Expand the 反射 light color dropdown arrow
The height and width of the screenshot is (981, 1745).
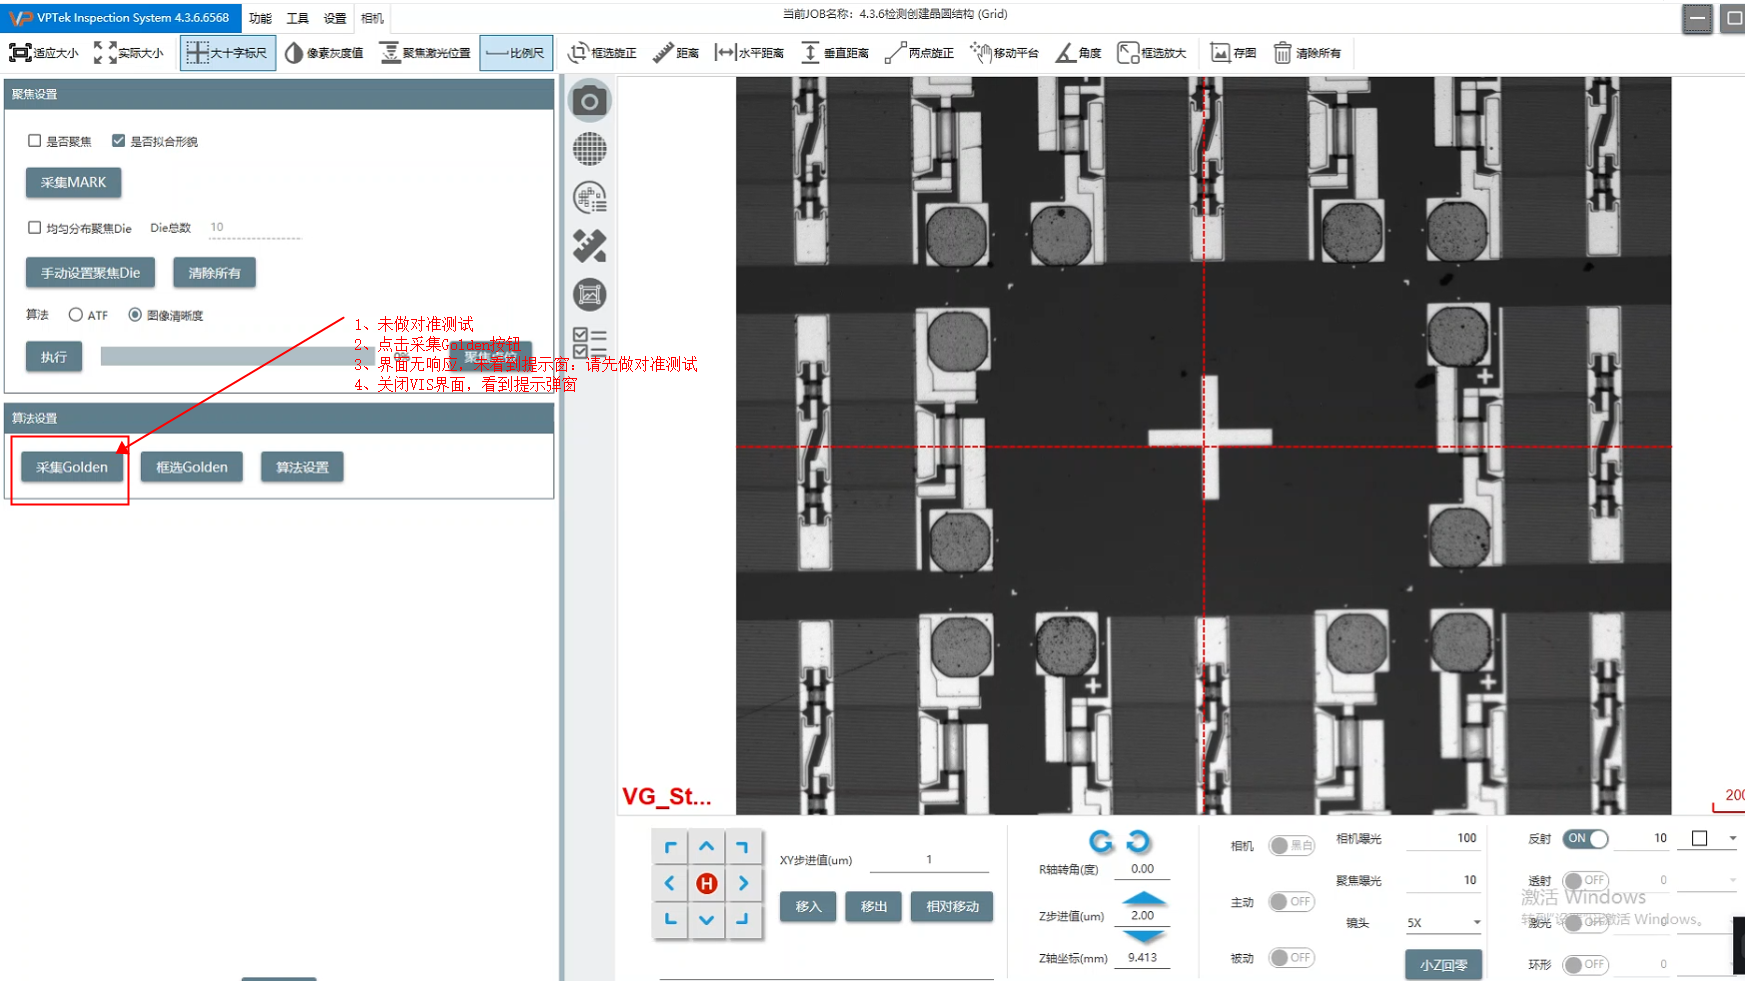click(1732, 838)
